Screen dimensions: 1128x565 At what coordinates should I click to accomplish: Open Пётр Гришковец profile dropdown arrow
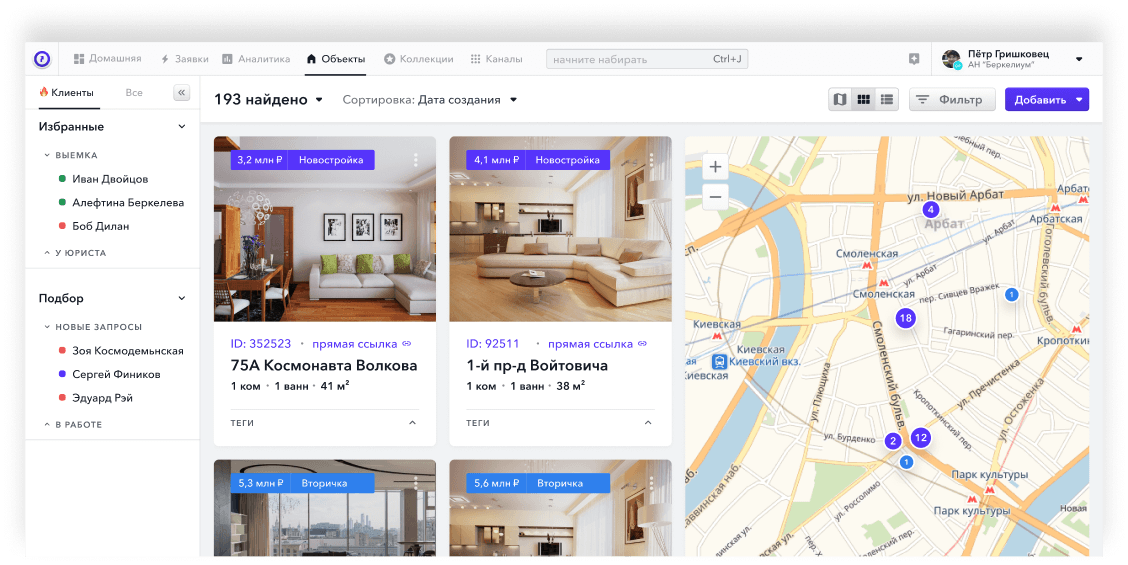click(x=1078, y=59)
